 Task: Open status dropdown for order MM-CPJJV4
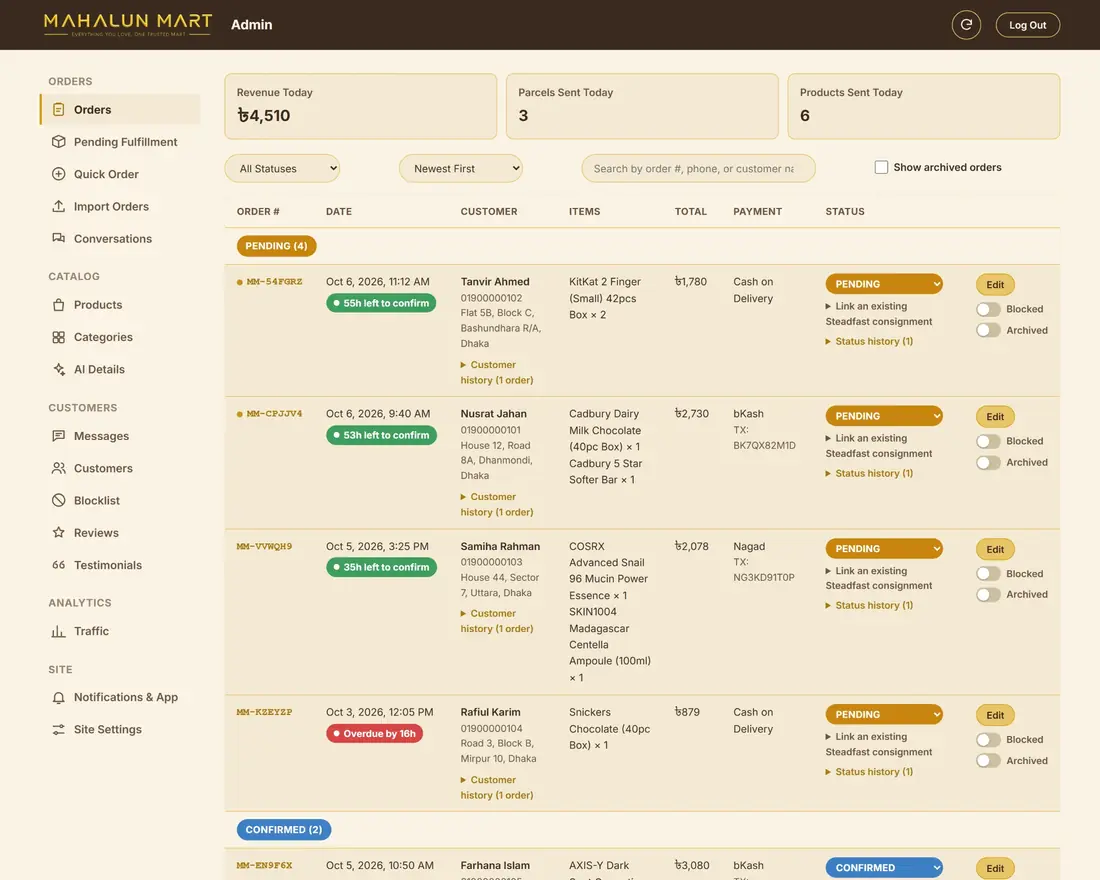tap(884, 416)
